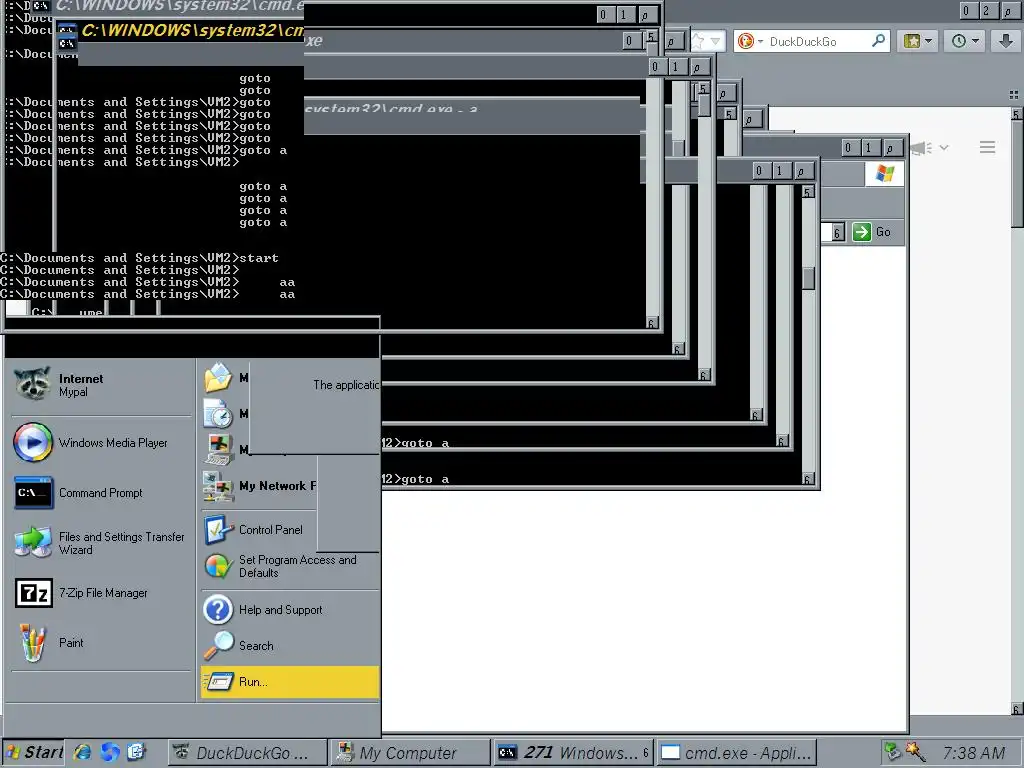The image size is (1024, 768).
Task: Click the tab groups grid icon
Action: pos(1014,95)
